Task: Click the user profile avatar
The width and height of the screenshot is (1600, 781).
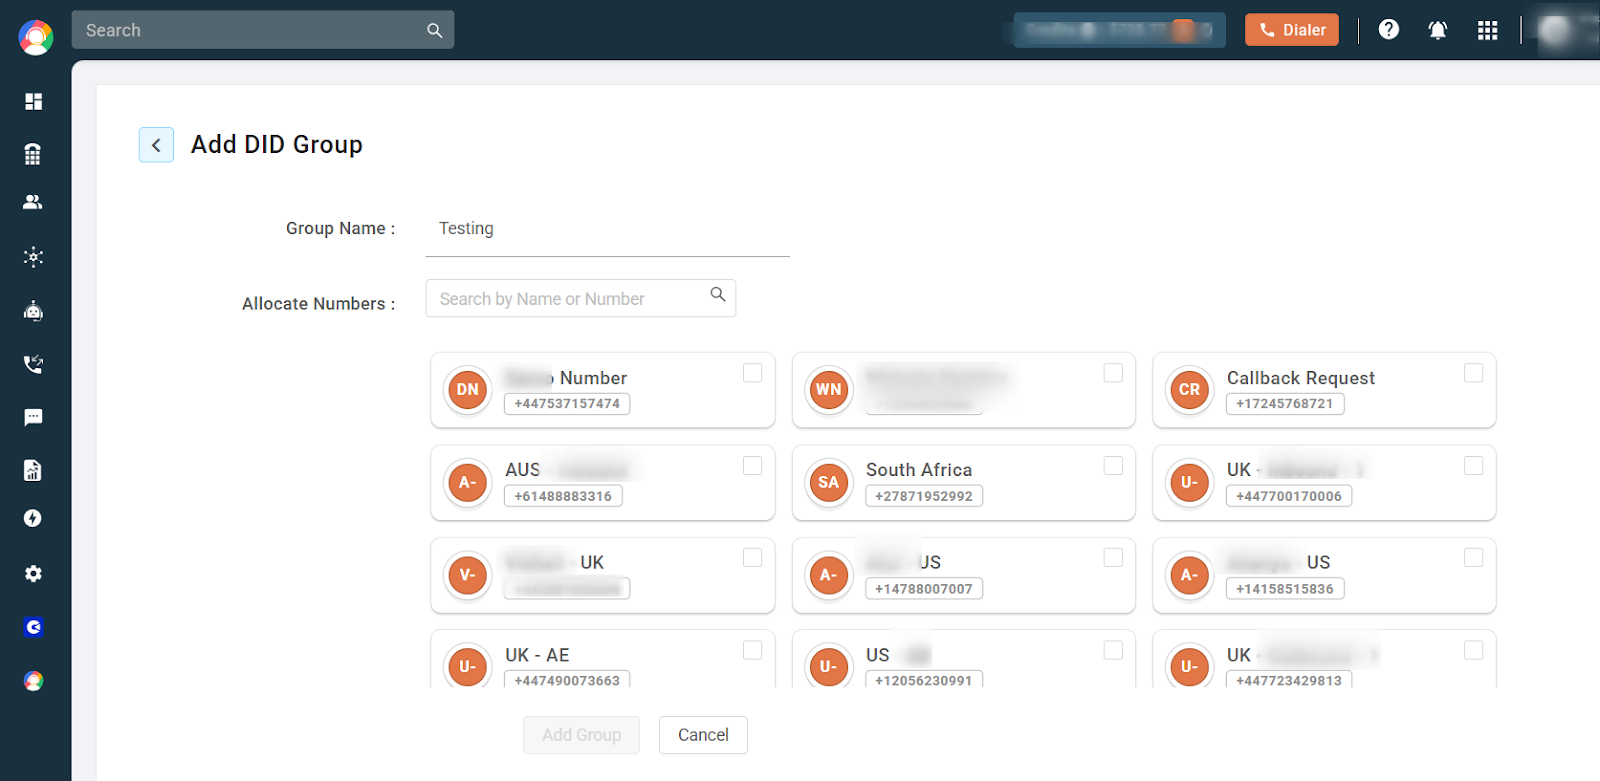Action: pyautogui.click(x=1555, y=30)
